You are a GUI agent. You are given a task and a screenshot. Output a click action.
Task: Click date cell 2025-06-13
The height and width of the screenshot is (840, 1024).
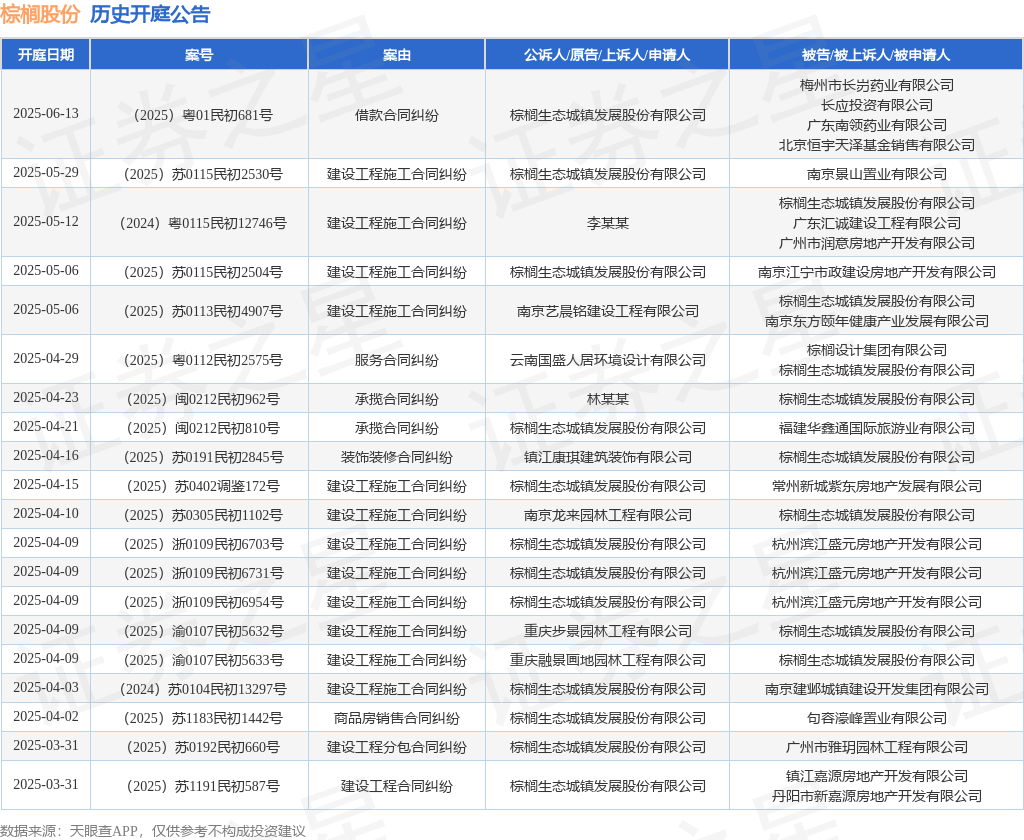tap(46, 114)
